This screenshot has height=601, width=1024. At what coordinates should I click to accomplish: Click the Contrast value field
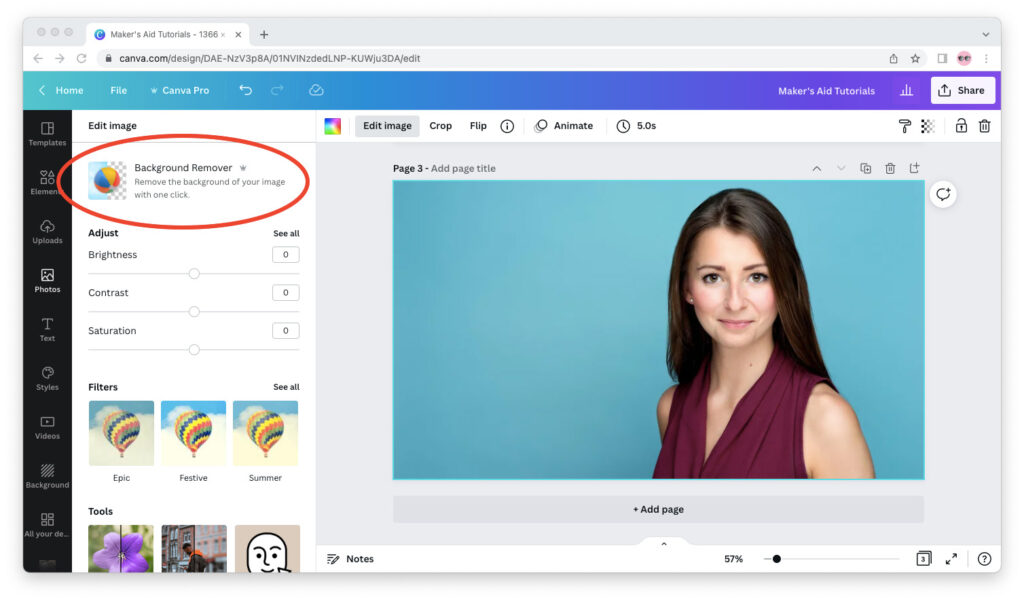[x=285, y=293]
